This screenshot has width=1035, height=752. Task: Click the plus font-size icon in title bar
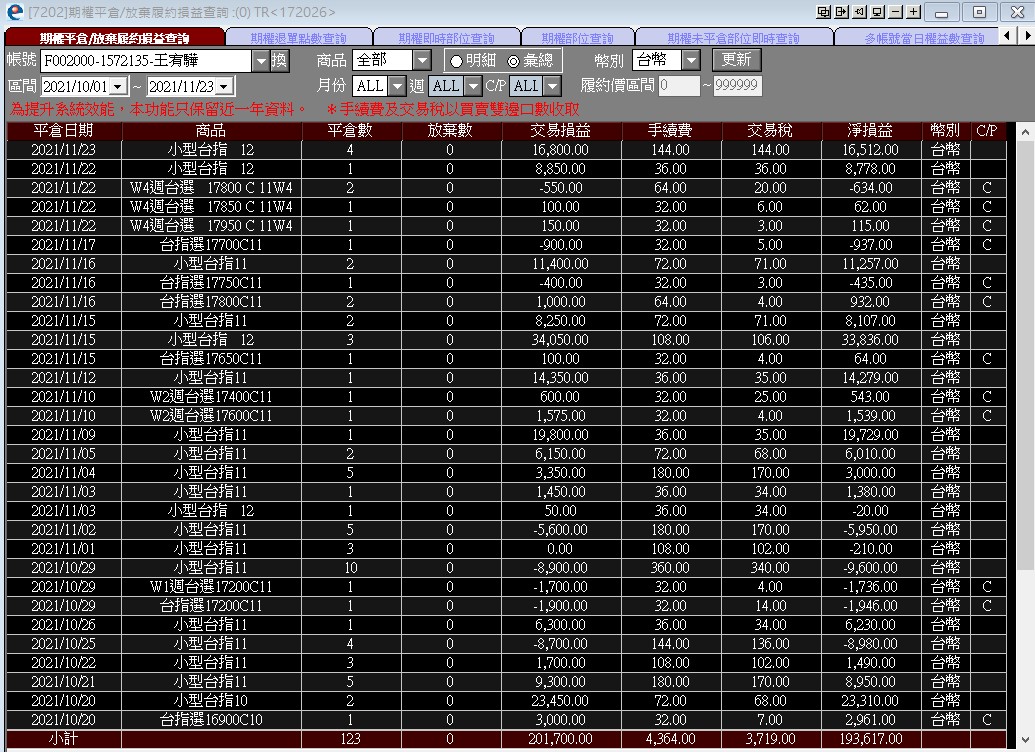914,11
